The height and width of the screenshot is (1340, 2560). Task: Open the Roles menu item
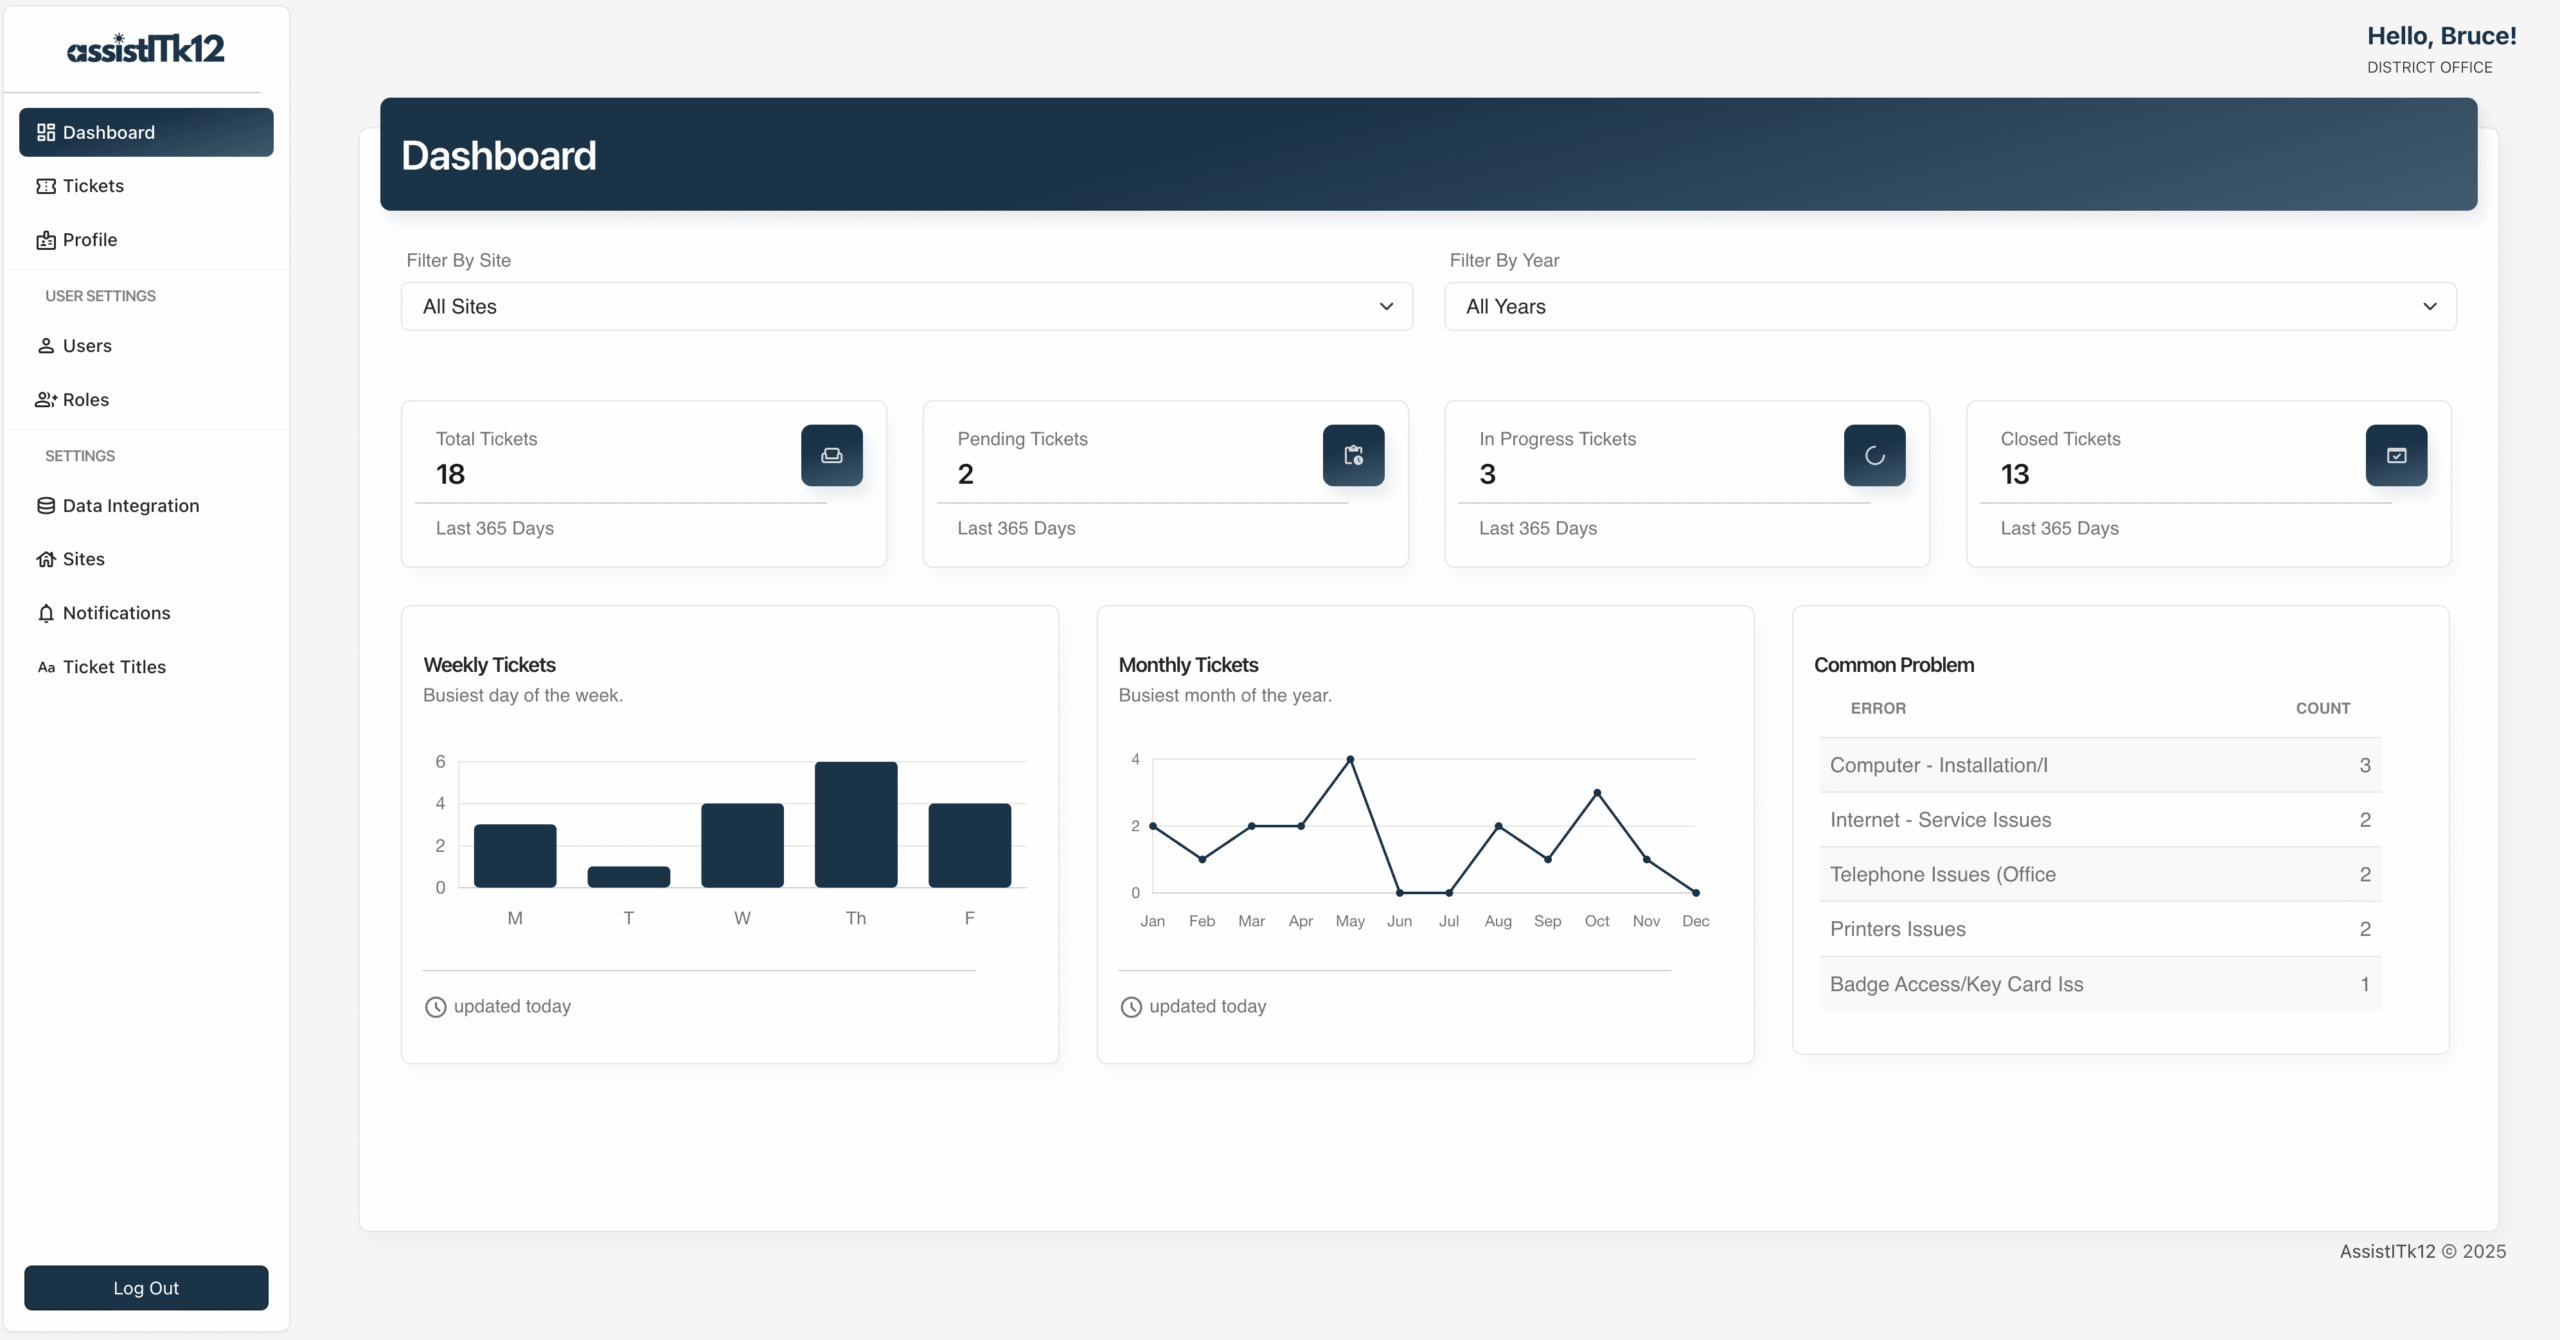(x=86, y=400)
